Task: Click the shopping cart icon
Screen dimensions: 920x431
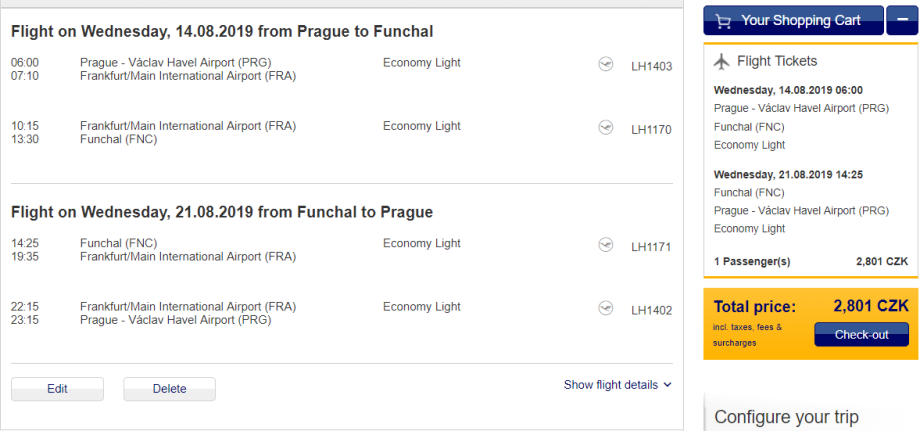Action: (x=725, y=20)
